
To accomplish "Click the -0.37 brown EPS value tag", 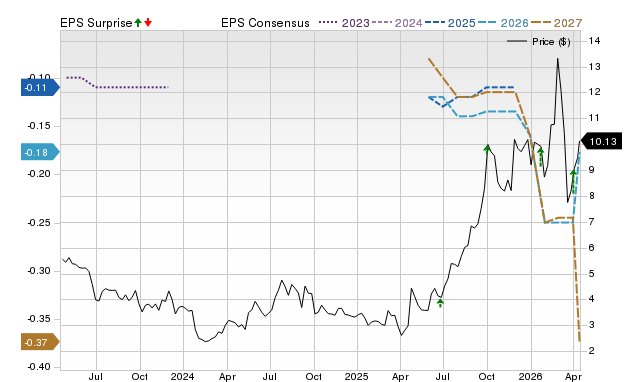I will (x=40, y=342).
